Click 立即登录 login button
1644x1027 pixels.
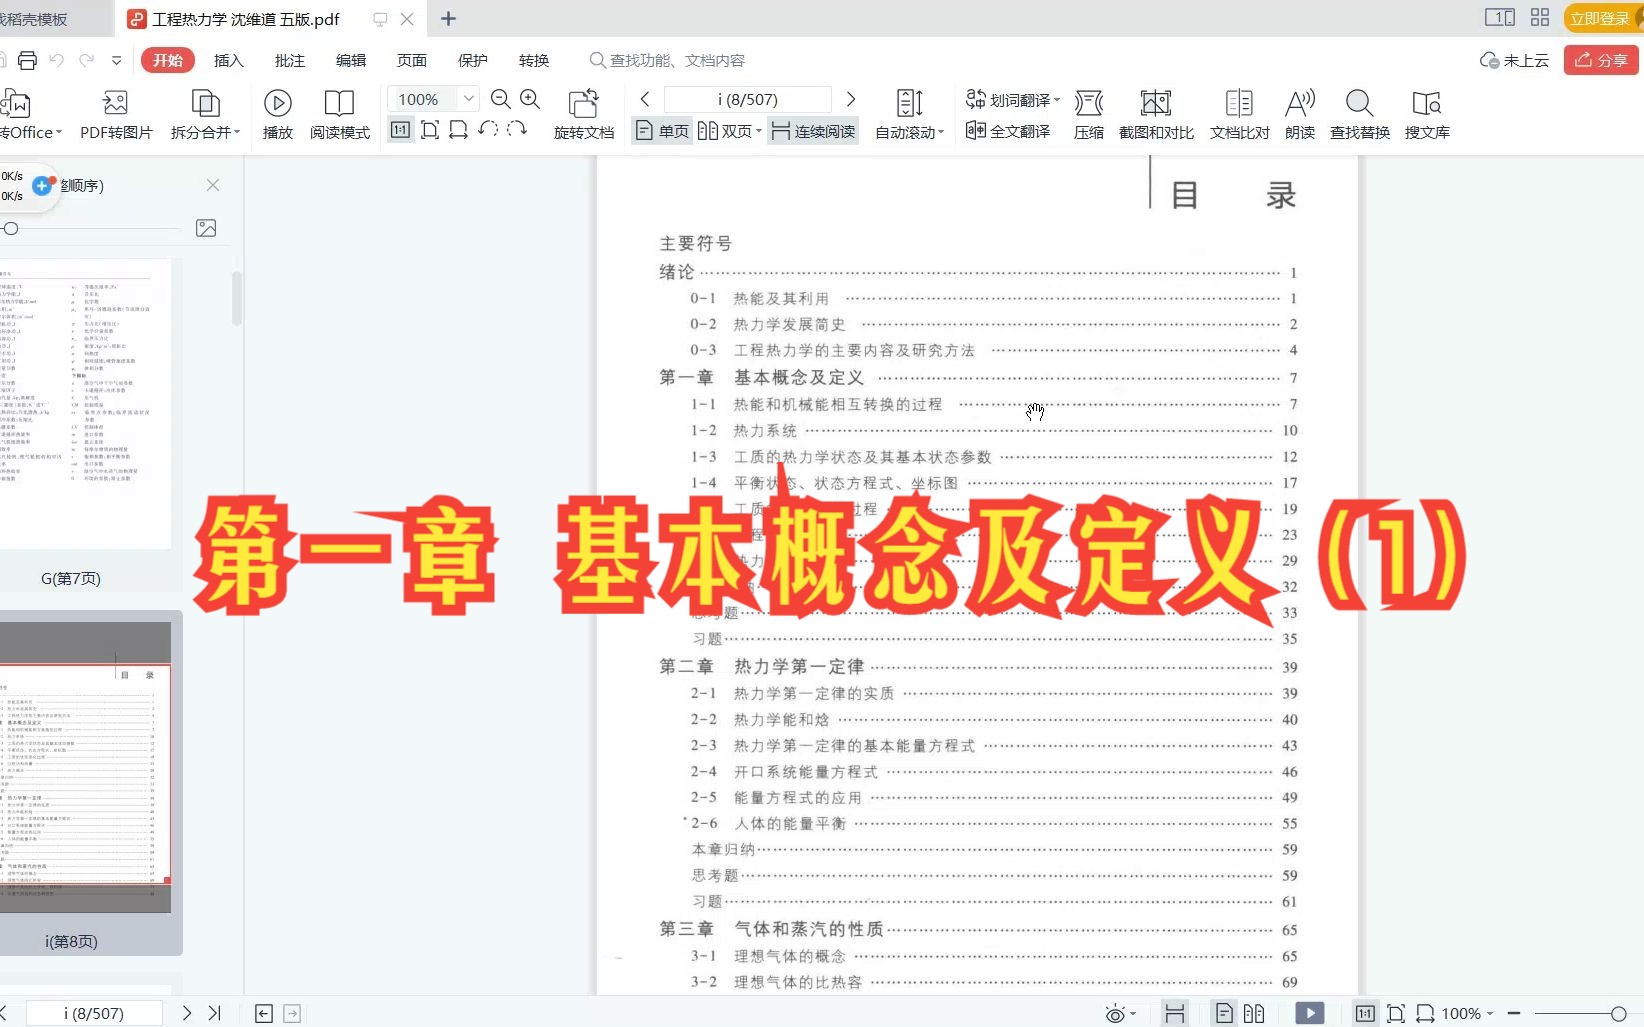tap(1603, 18)
